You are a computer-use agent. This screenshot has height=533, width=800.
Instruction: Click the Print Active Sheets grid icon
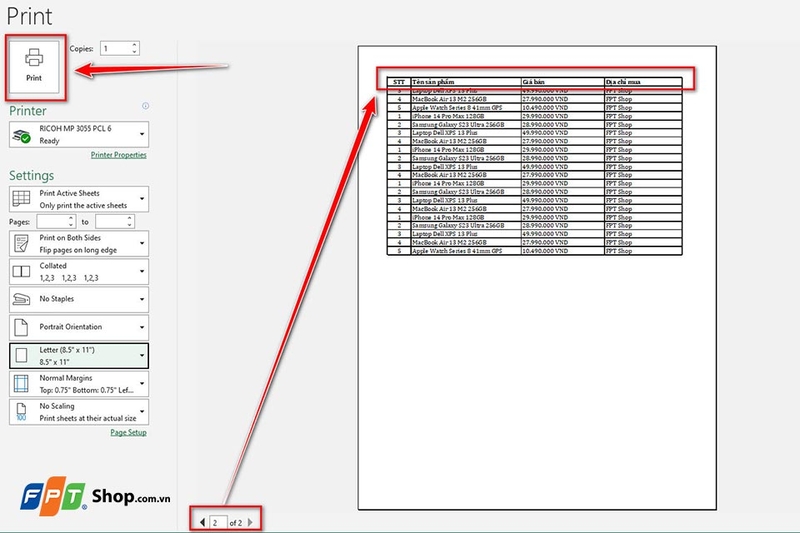[x=21, y=198]
